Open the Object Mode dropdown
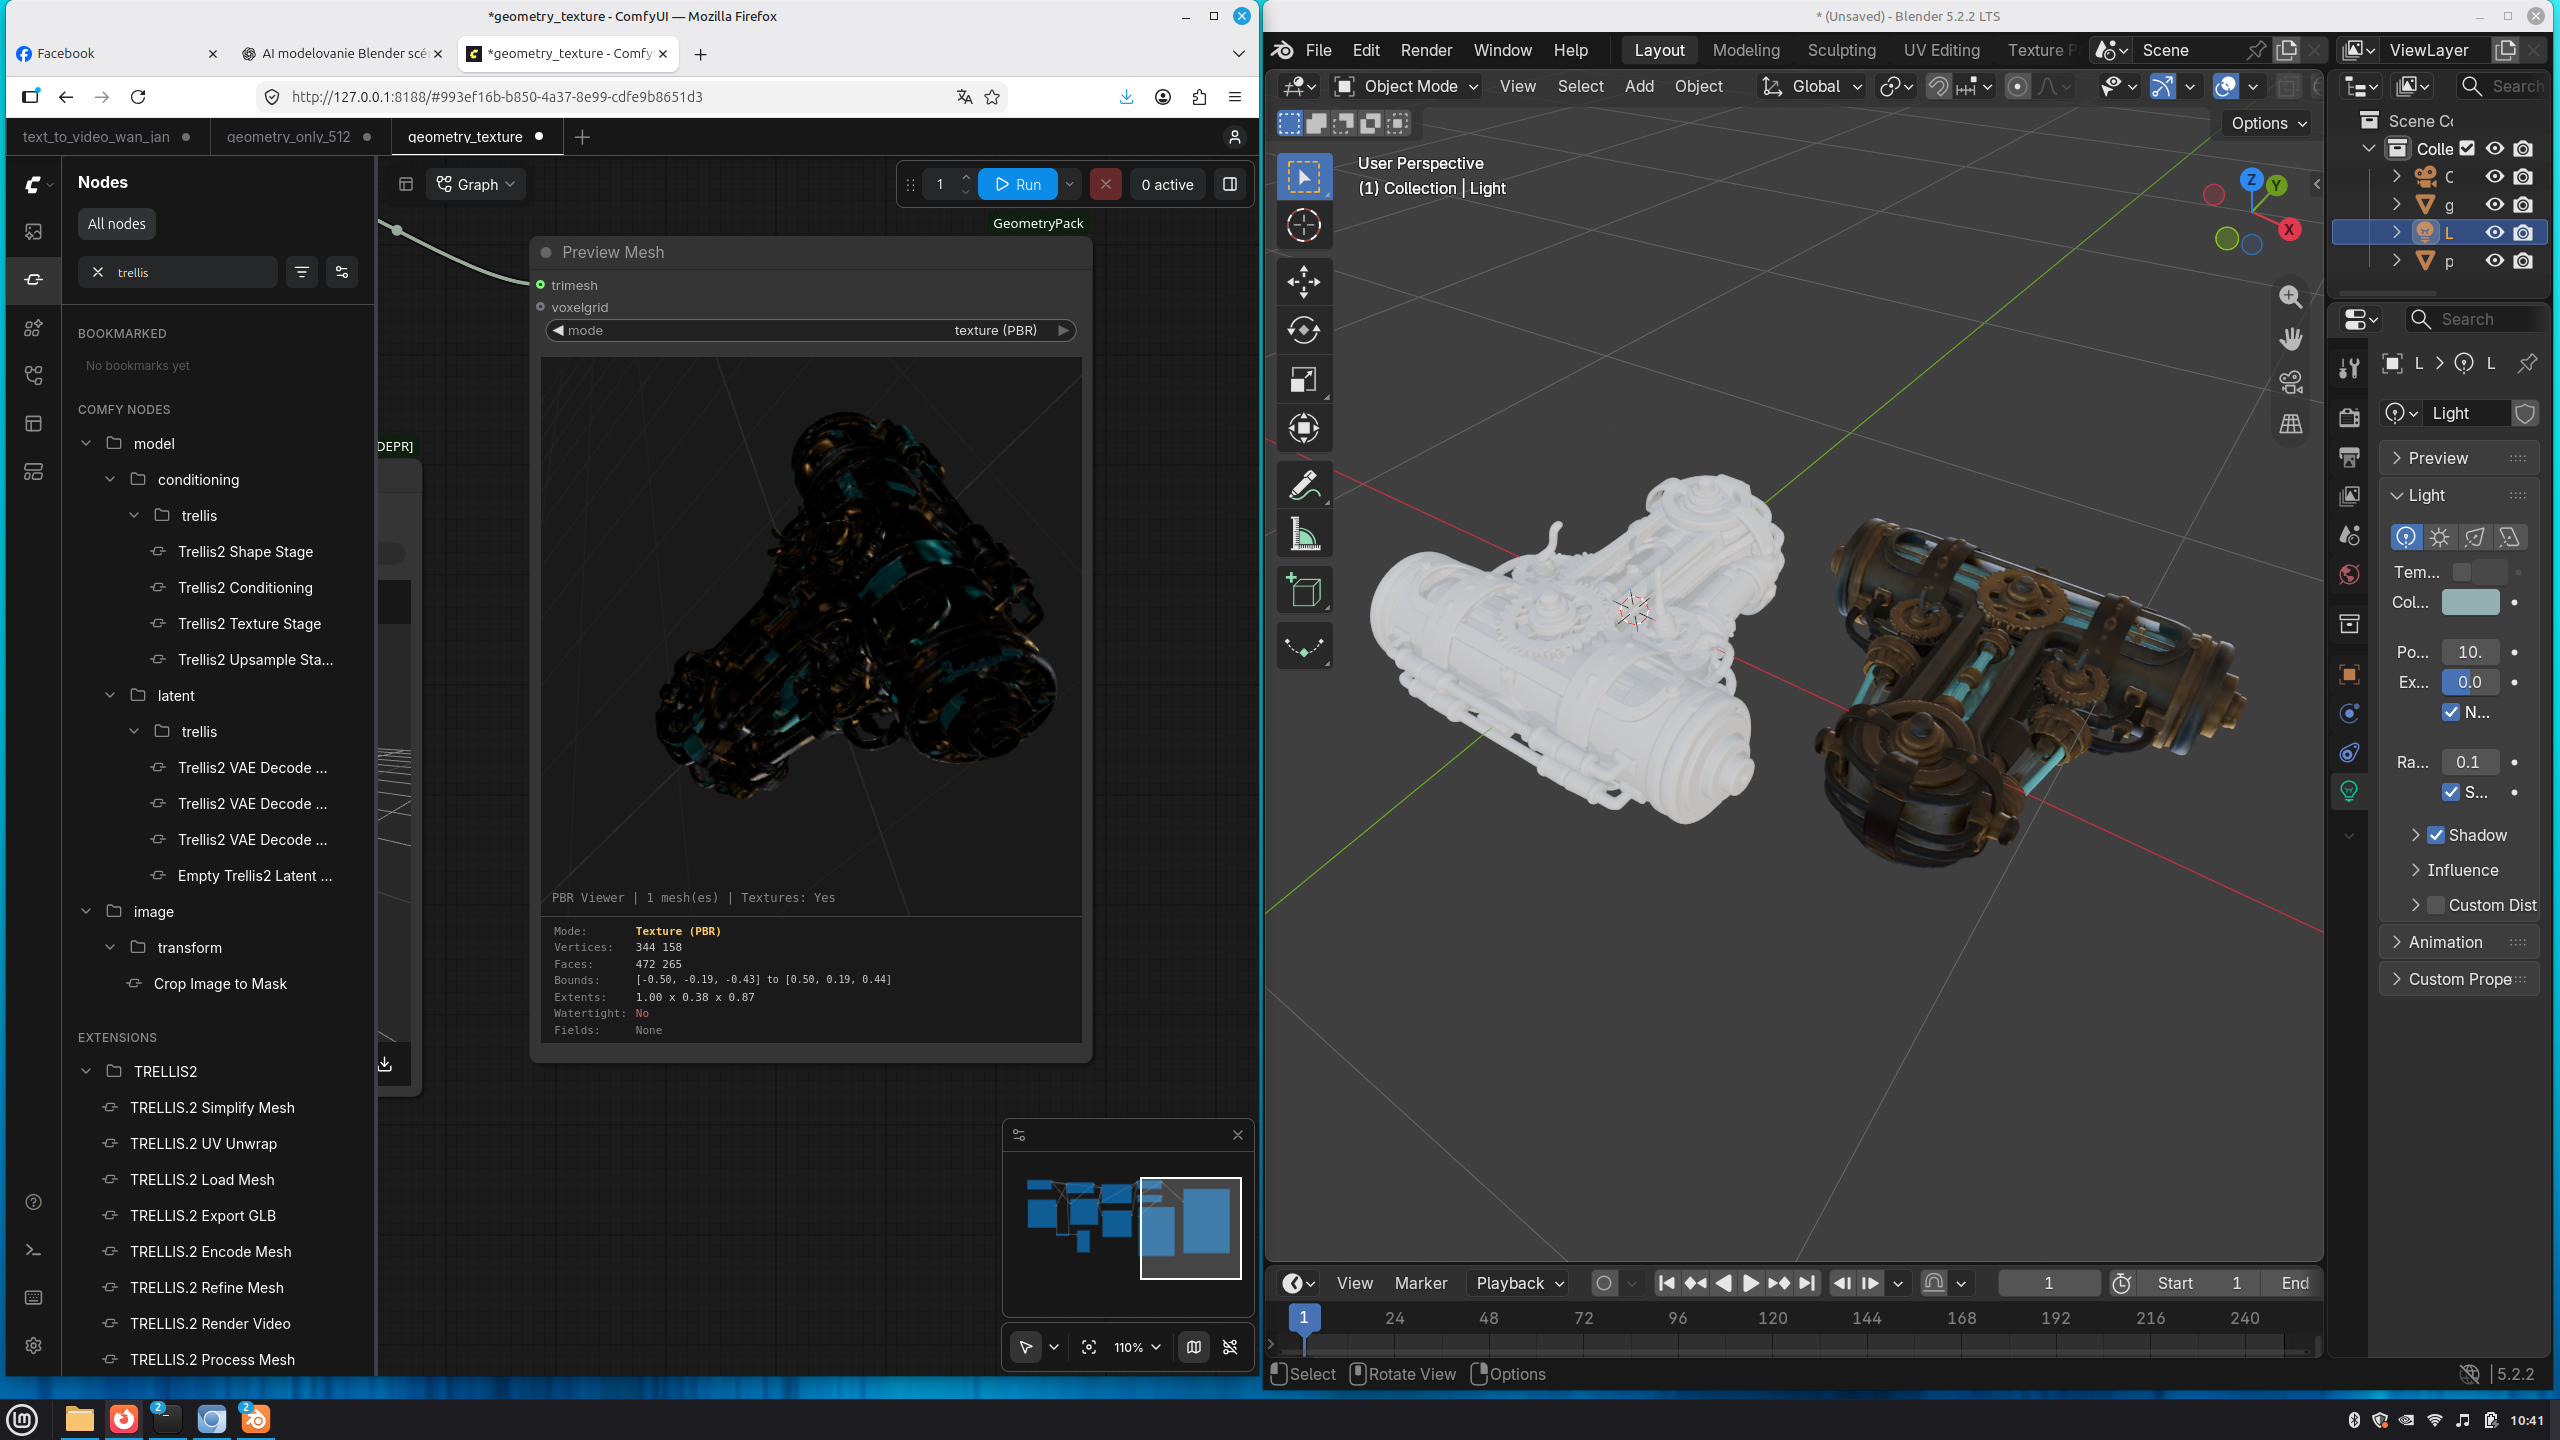 click(x=1406, y=86)
